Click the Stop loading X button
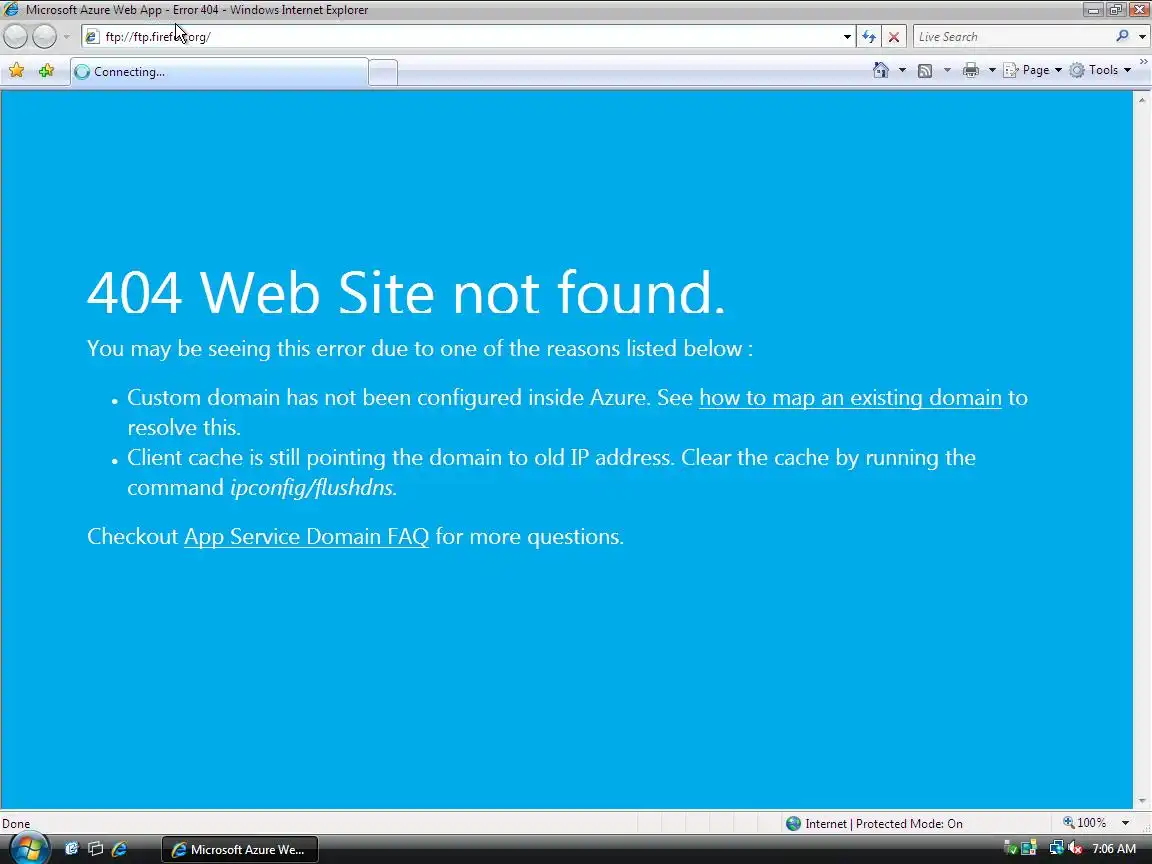Screen dimensions: 1152x864 (x=893, y=36)
